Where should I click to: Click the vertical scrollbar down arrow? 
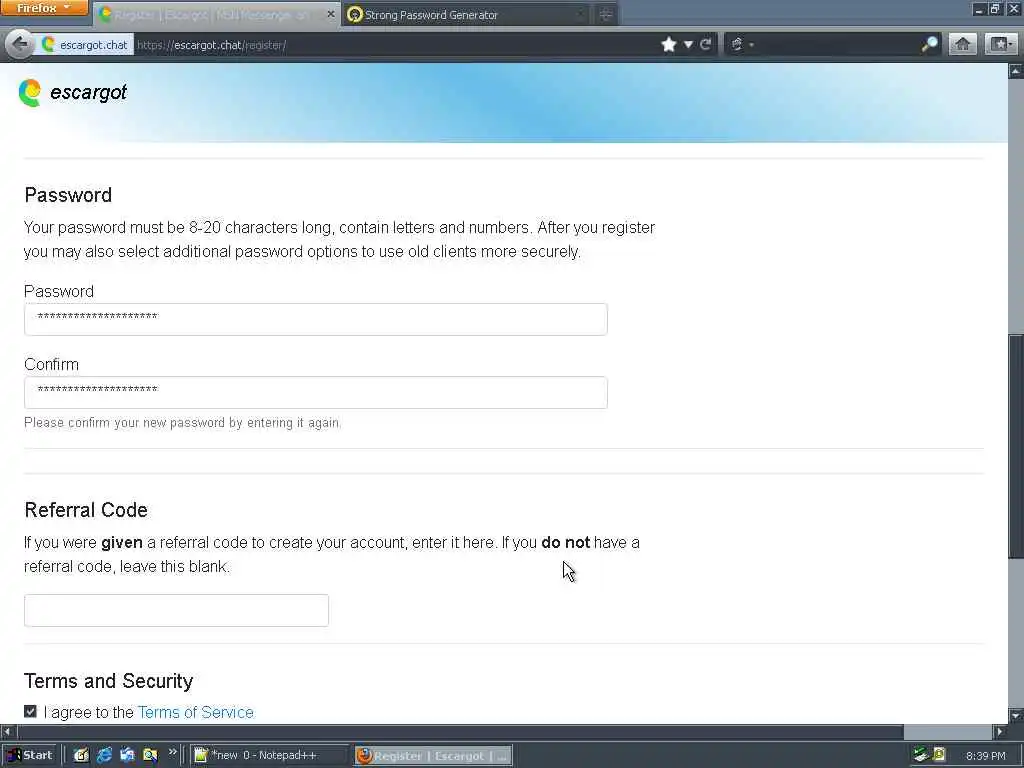click(1016, 715)
